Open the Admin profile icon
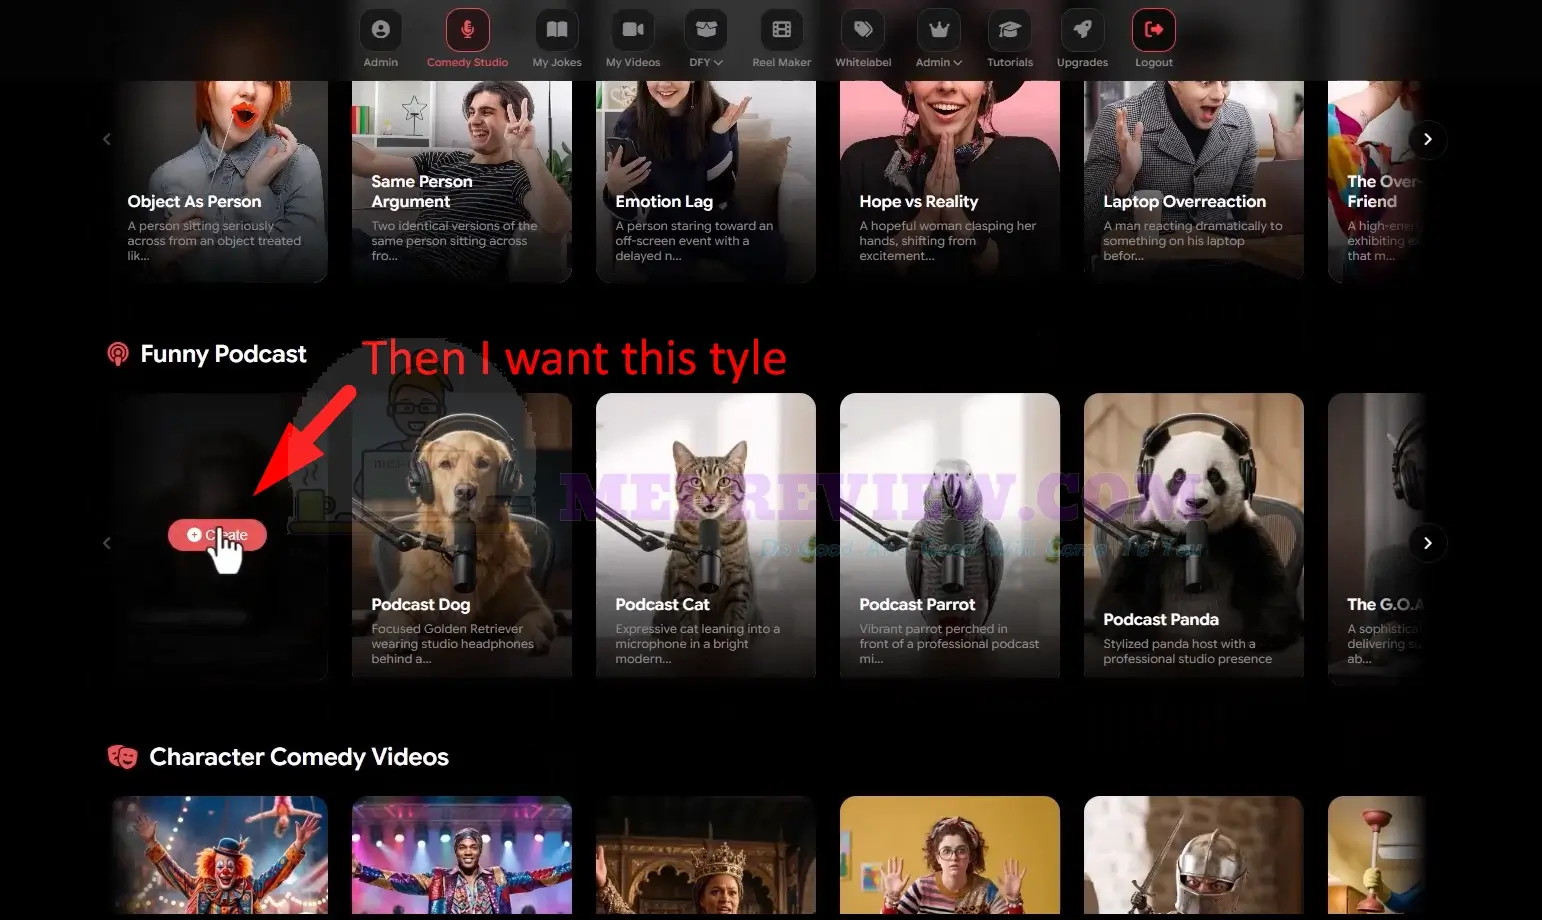Screen dimensions: 1542x920 point(381,30)
